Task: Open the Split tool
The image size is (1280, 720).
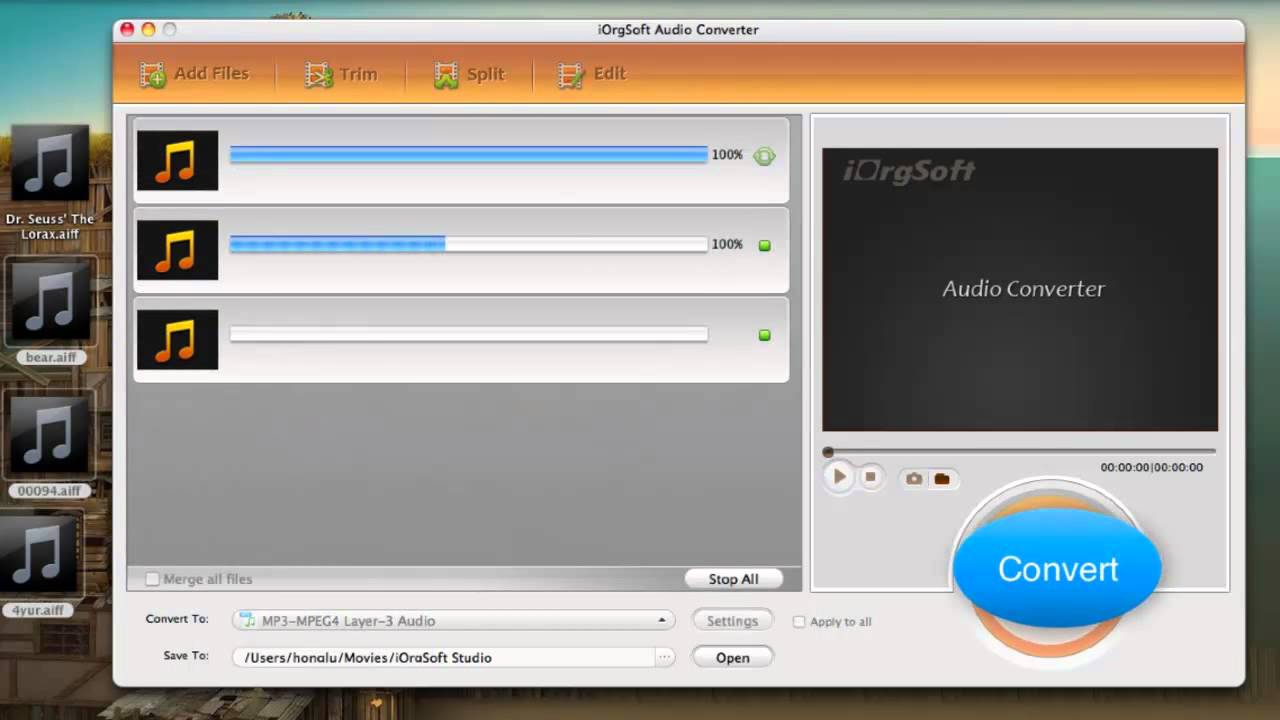Action: pyautogui.click(x=469, y=74)
